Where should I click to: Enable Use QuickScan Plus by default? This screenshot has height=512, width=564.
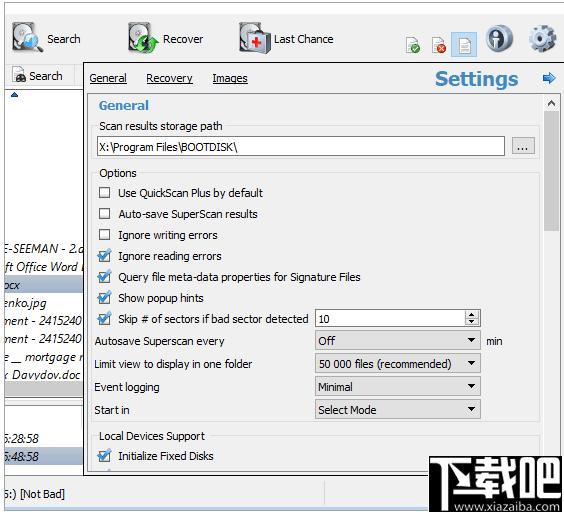point(104,193)
